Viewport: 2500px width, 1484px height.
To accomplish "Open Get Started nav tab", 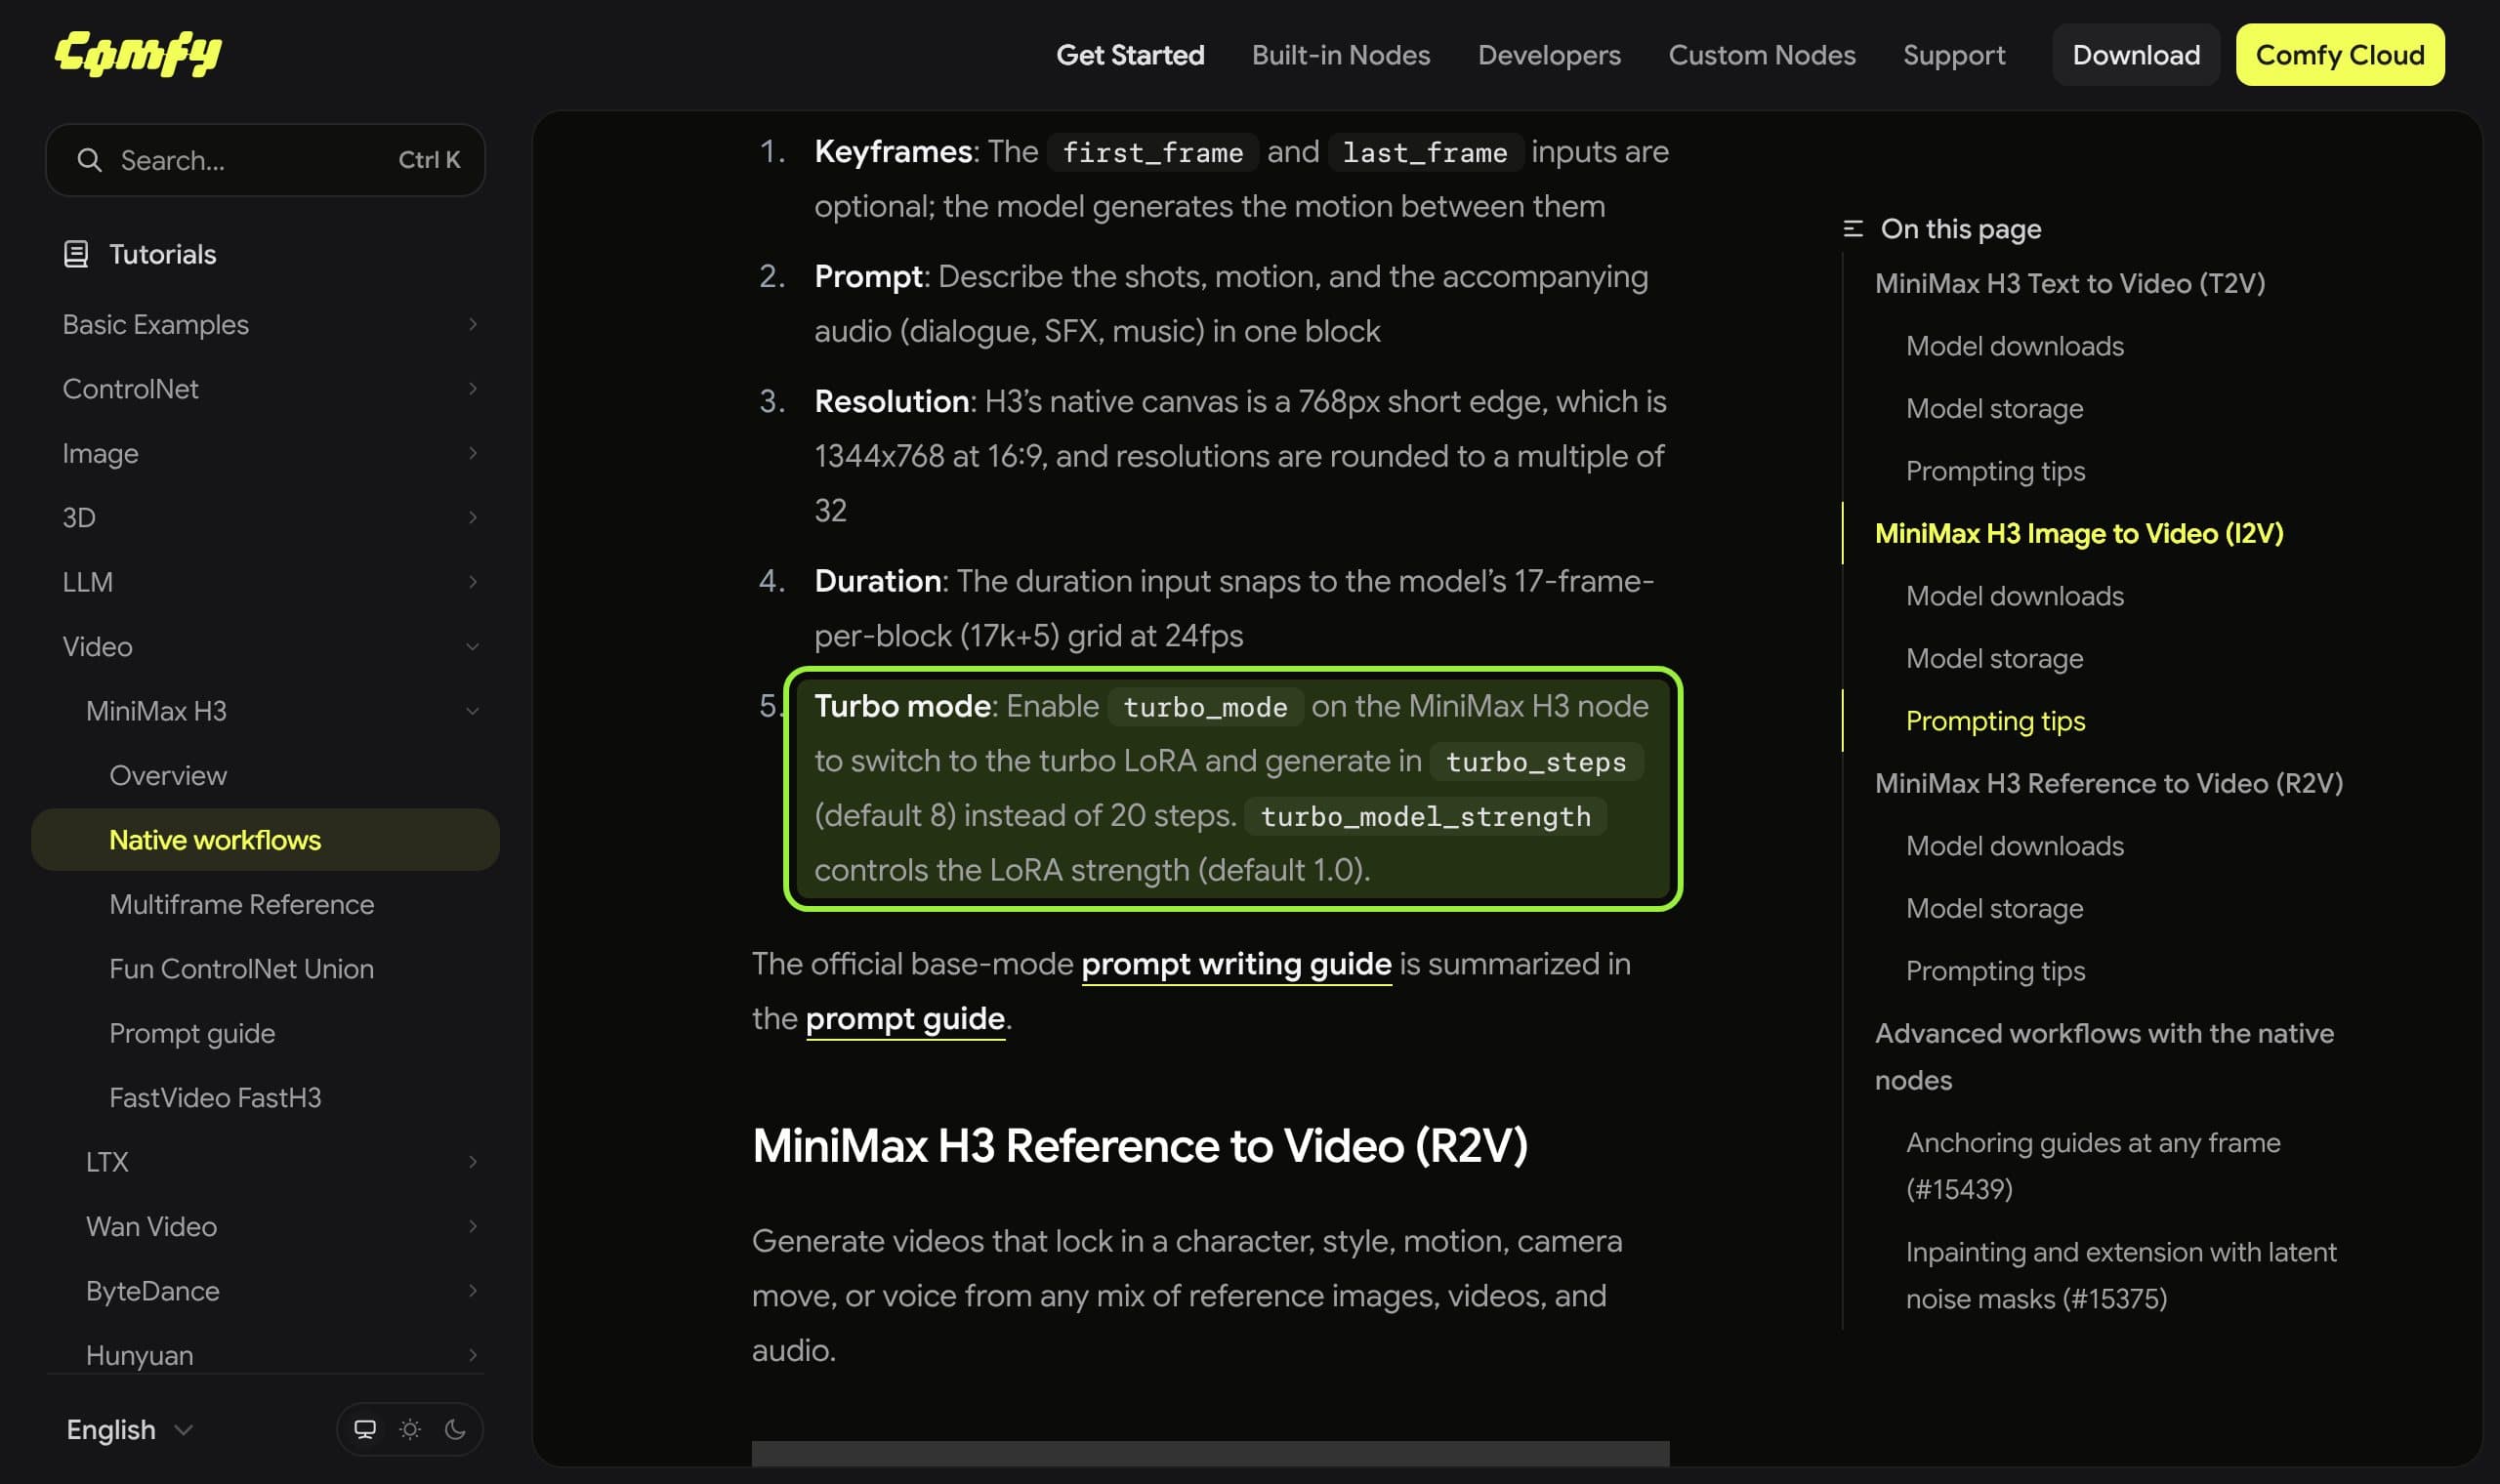I will coord(1130,55).
